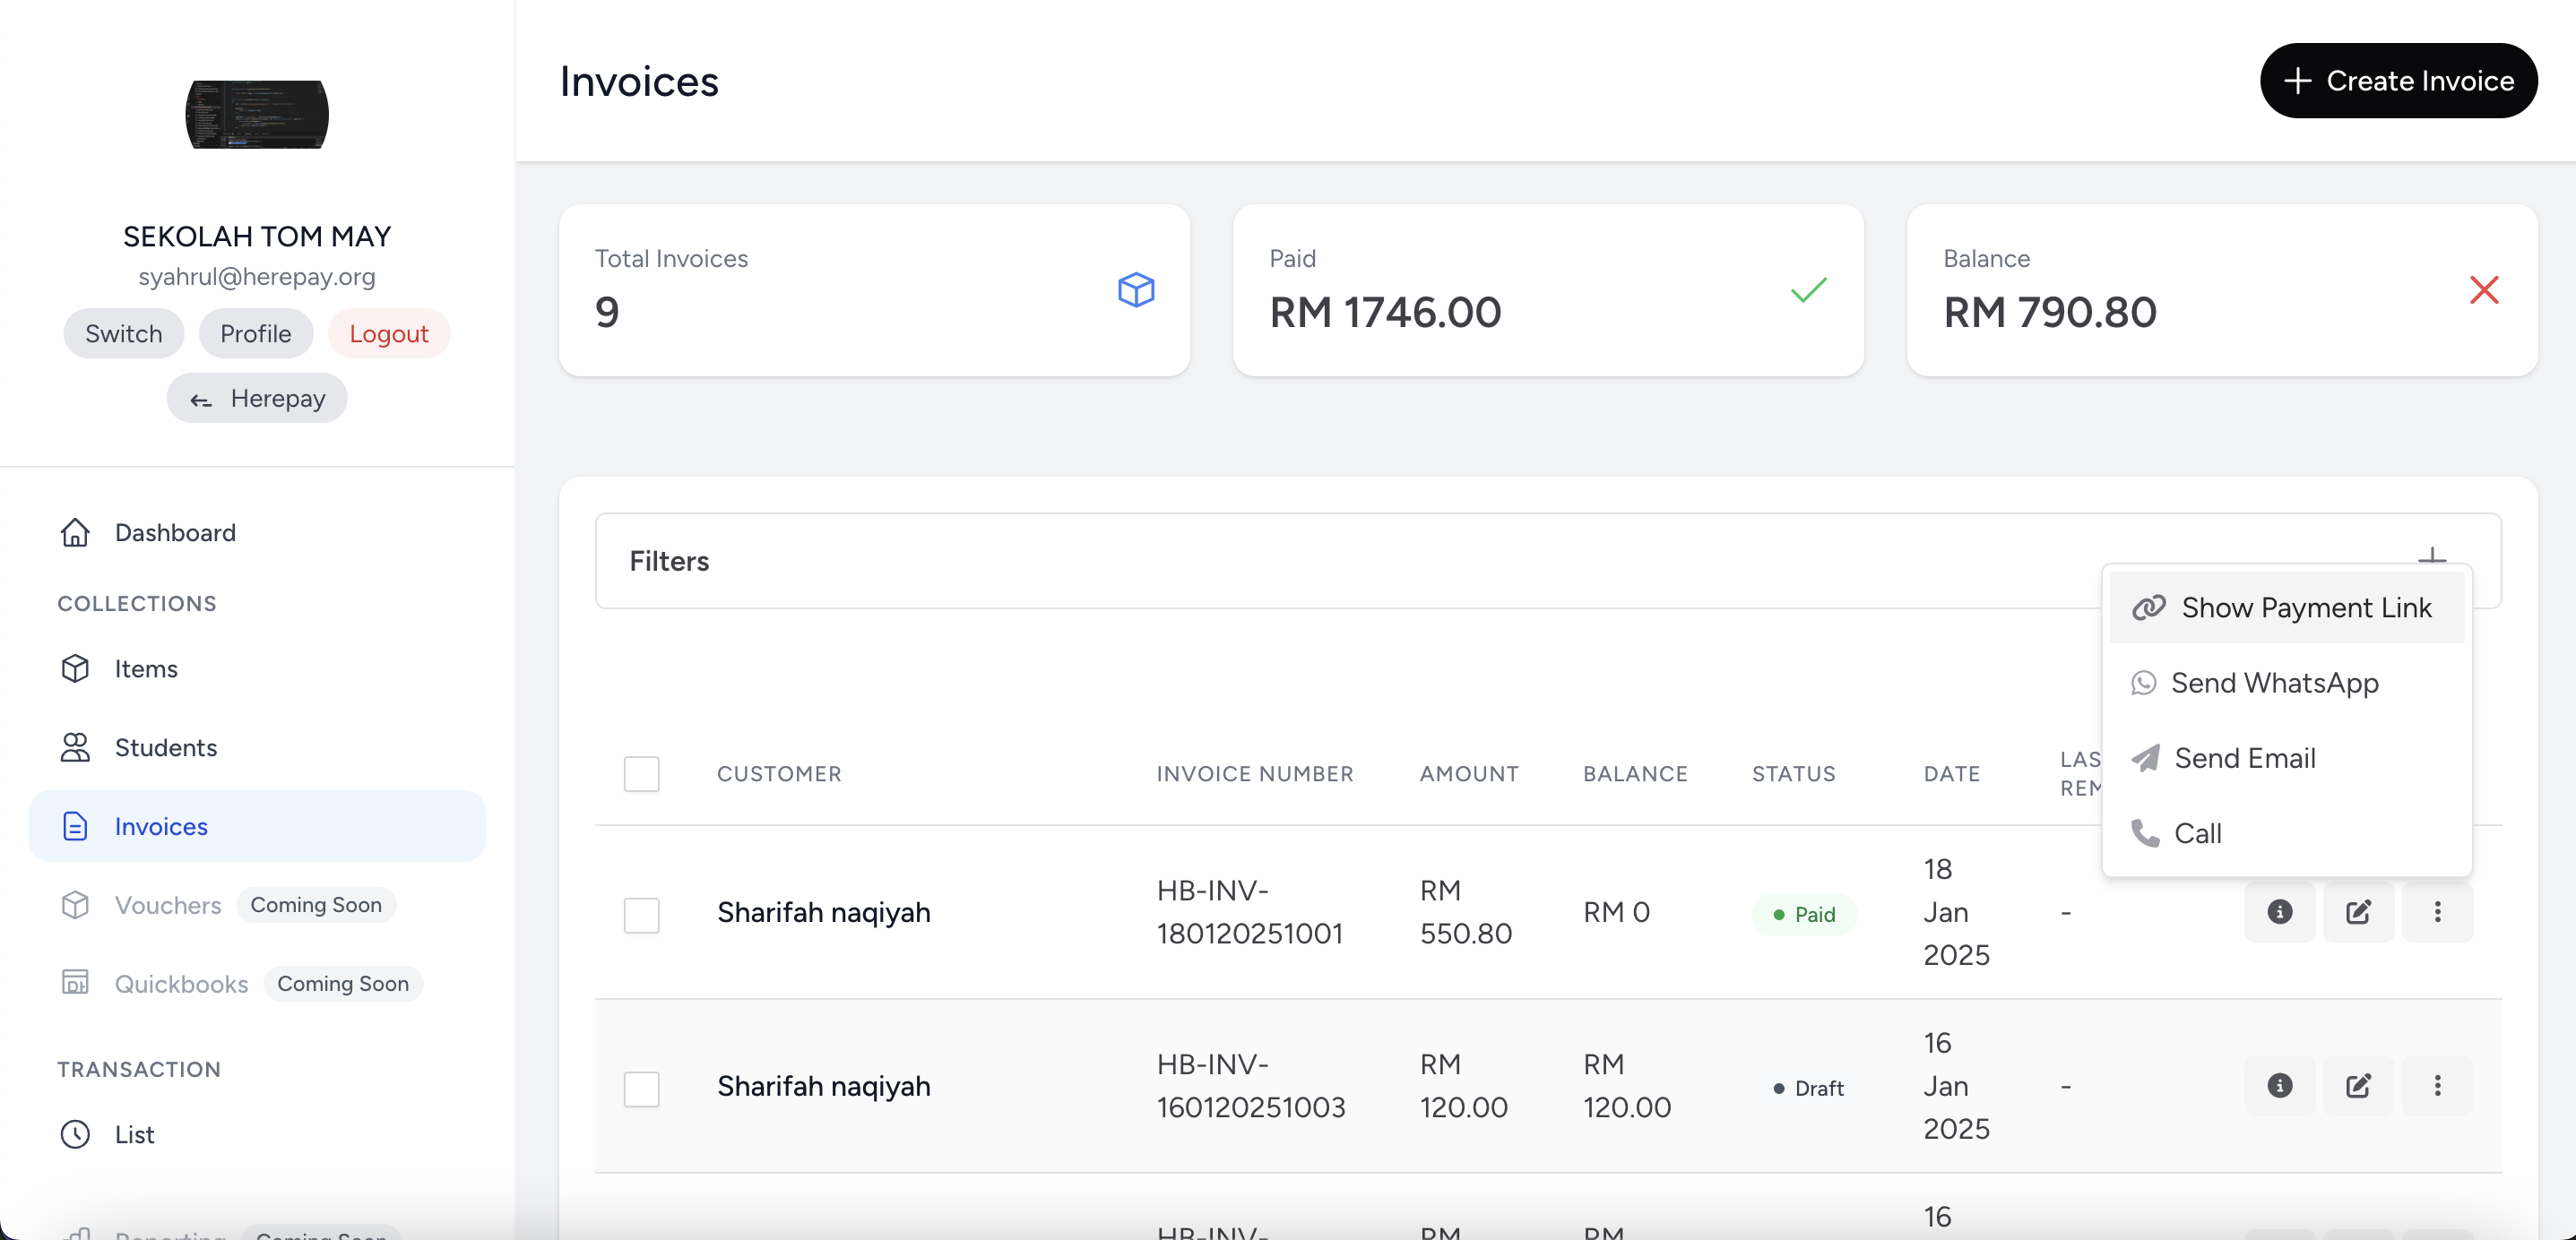Click the Create Invoice button

[2399, 81]
